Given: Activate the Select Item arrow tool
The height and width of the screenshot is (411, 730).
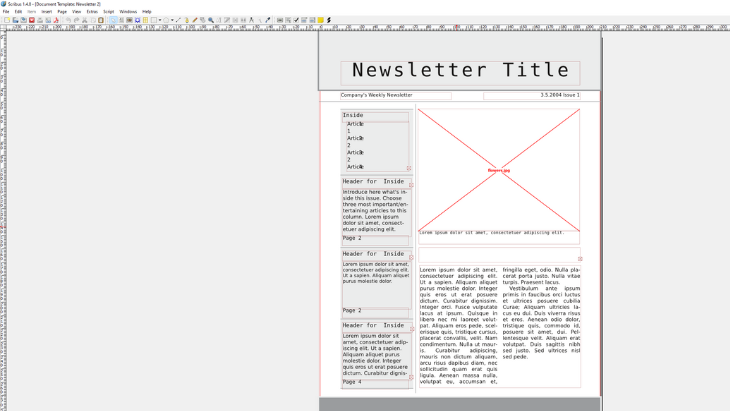Looking at the screenshot, I should point(113,20).
